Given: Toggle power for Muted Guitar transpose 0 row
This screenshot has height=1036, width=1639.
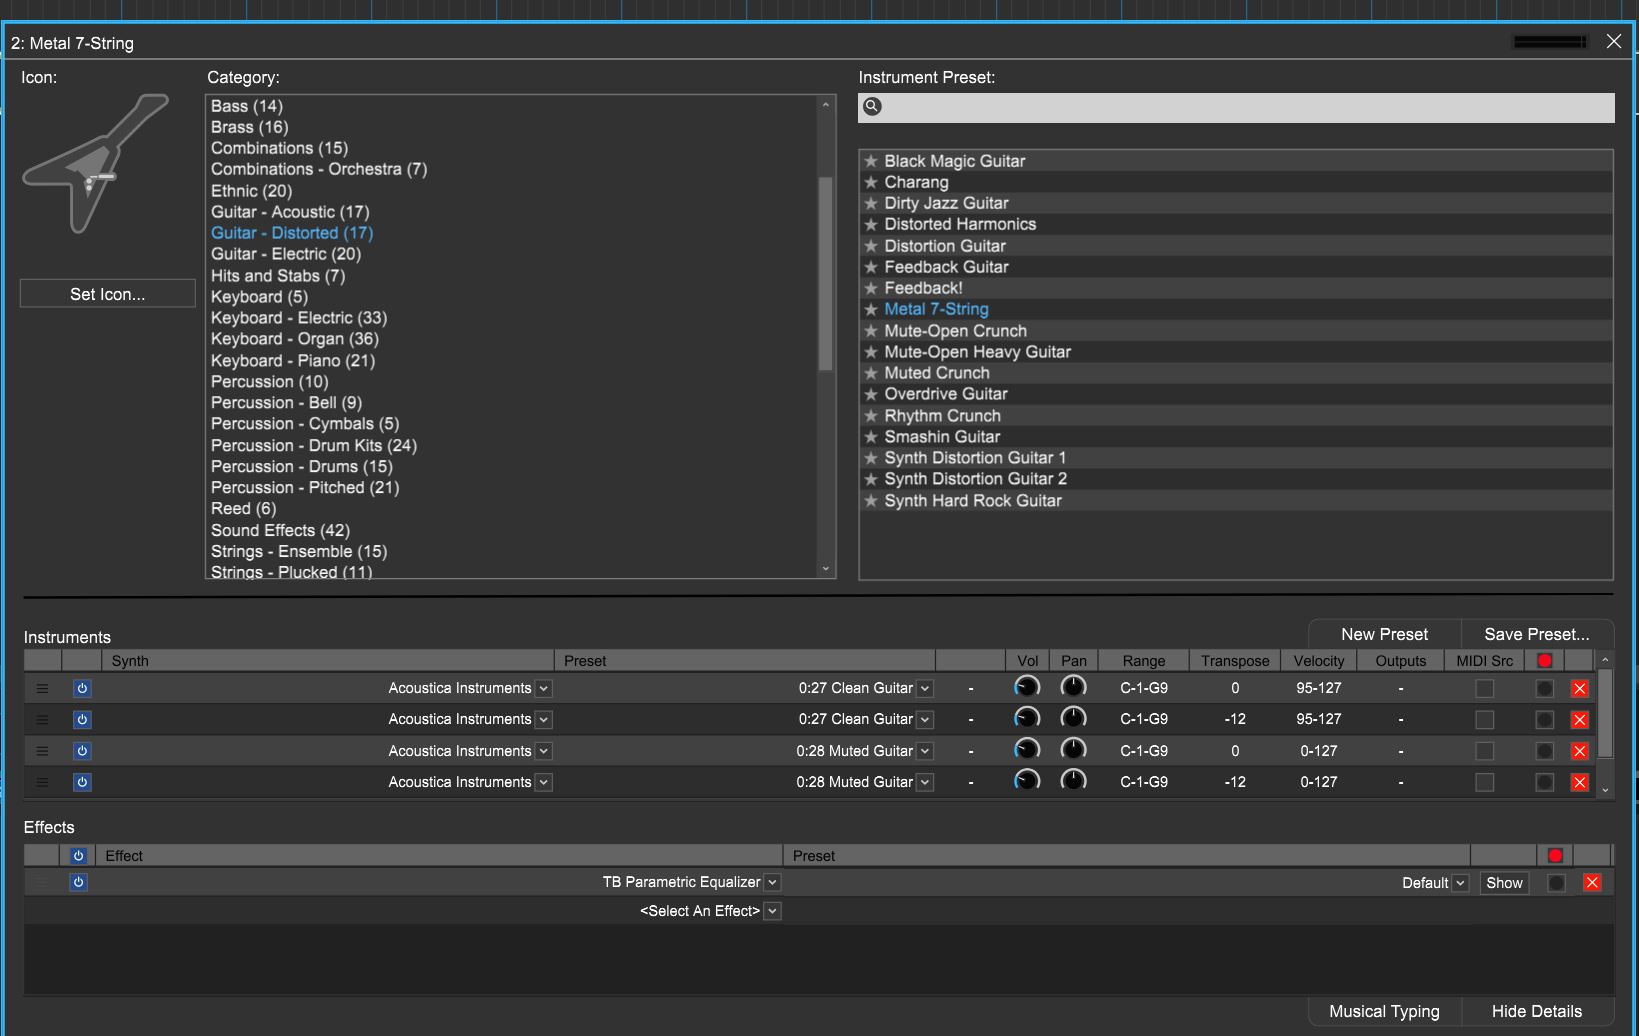Looking at the screenshot, I should [82, 751].
